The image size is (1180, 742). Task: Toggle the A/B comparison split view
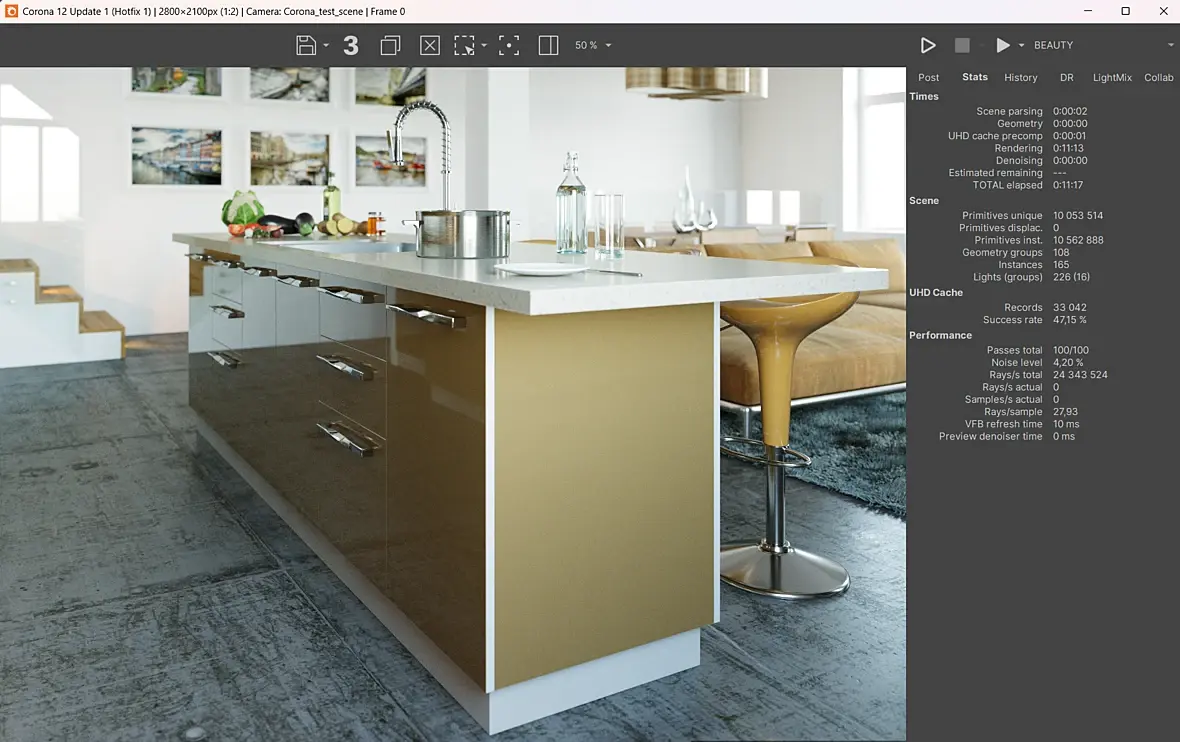[x=548, y=45]
